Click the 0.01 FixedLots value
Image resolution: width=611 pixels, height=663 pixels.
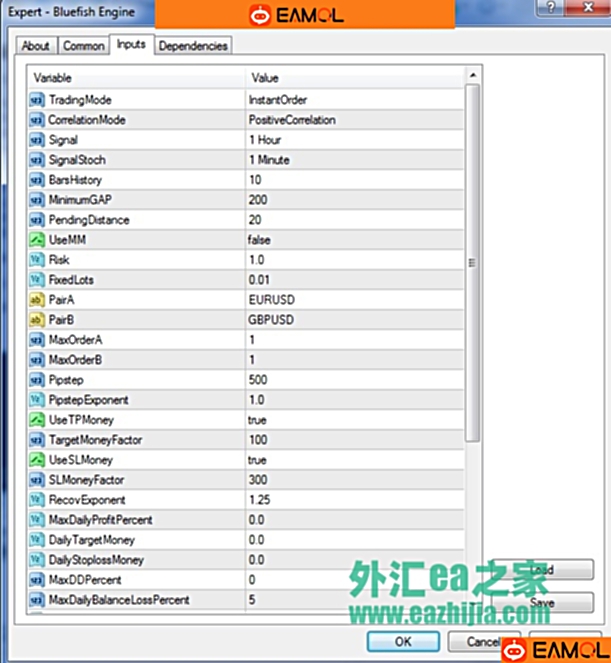click(x=259, y=280)
